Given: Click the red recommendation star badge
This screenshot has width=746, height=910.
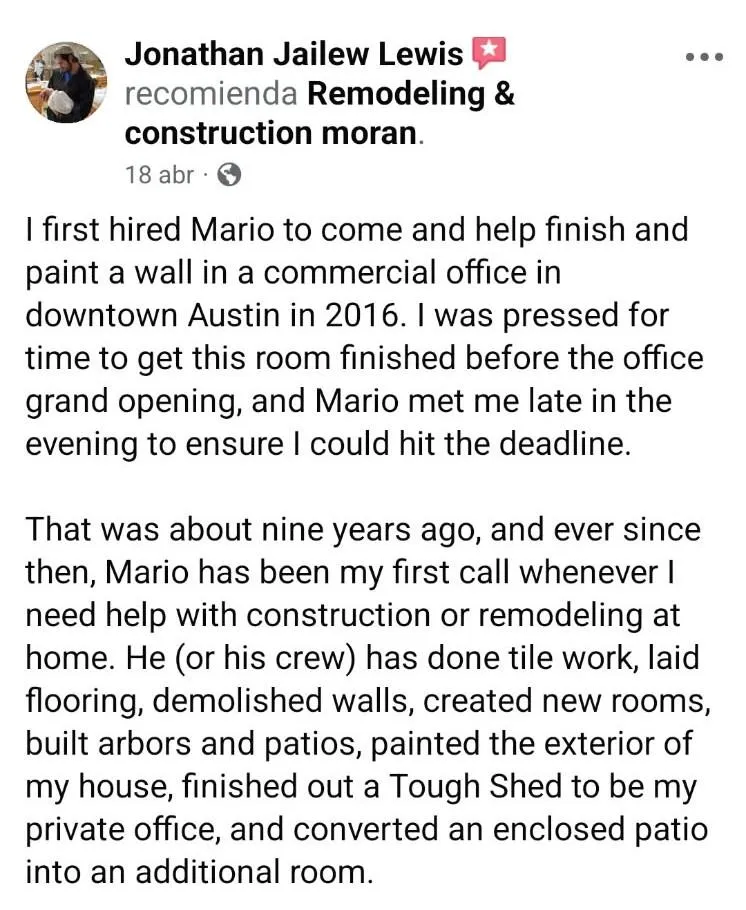Looking at the screenshot, I should (489, 52).
